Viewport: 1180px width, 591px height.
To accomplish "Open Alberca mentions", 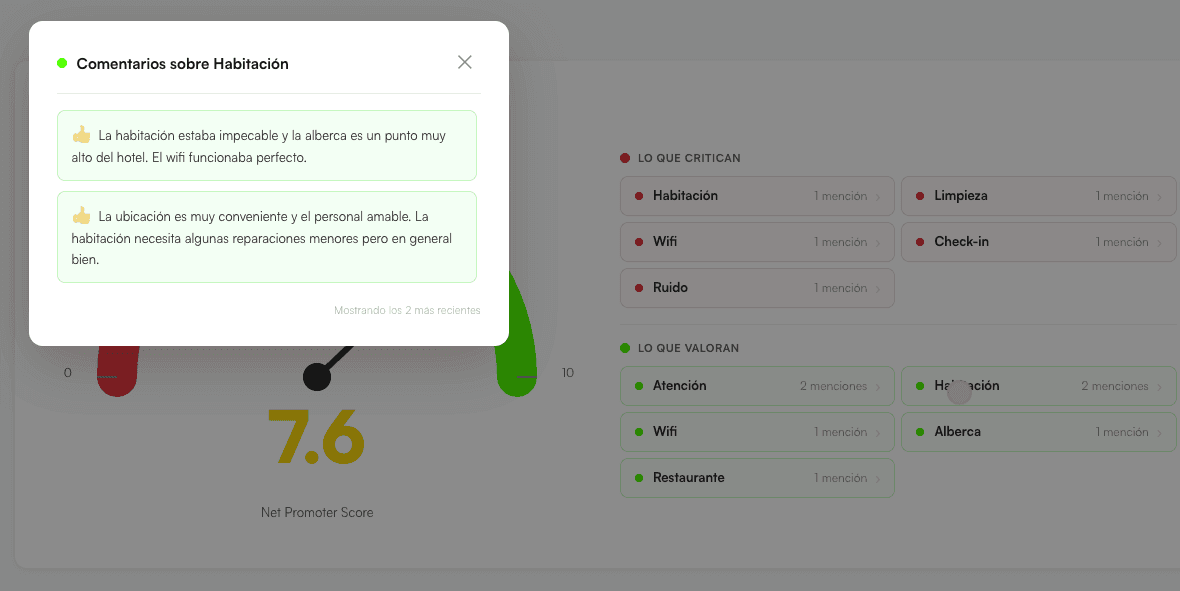I will tap(1039, 431).
